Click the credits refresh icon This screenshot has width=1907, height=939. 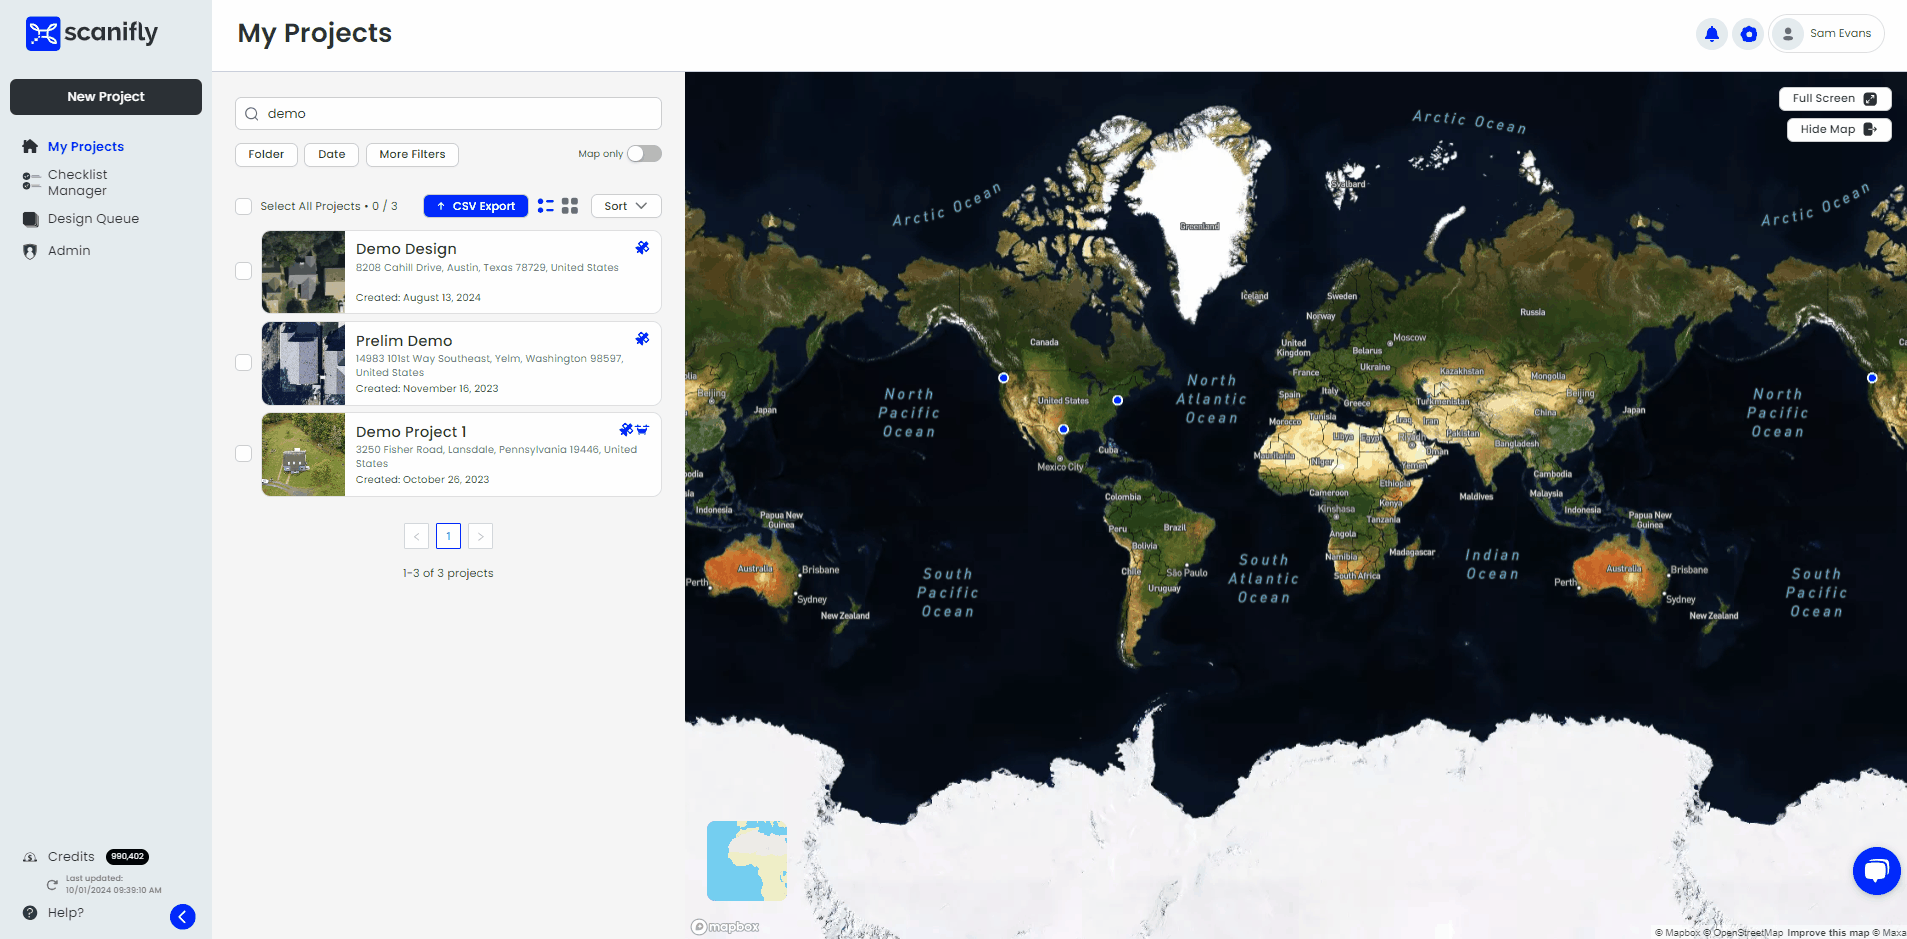pos(52,885)
